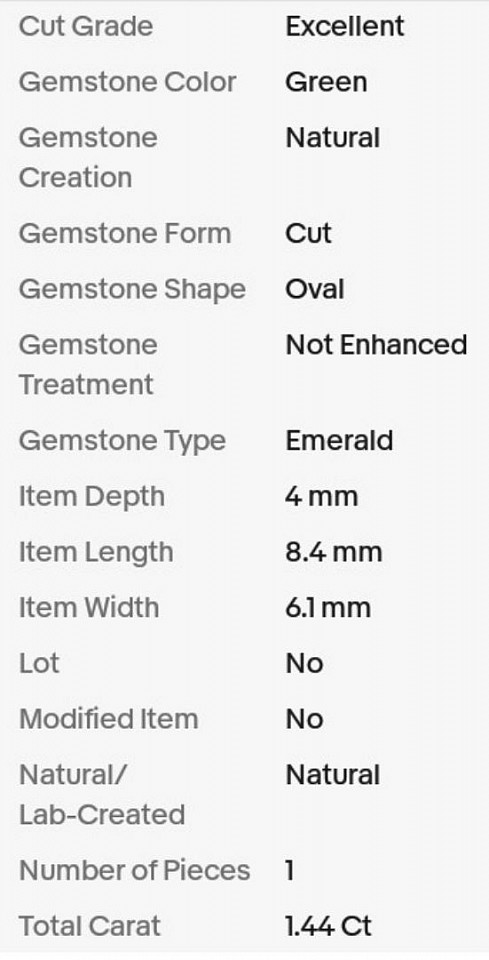
Task: Click the Gemstone Creation label
Action: (88, 157)
